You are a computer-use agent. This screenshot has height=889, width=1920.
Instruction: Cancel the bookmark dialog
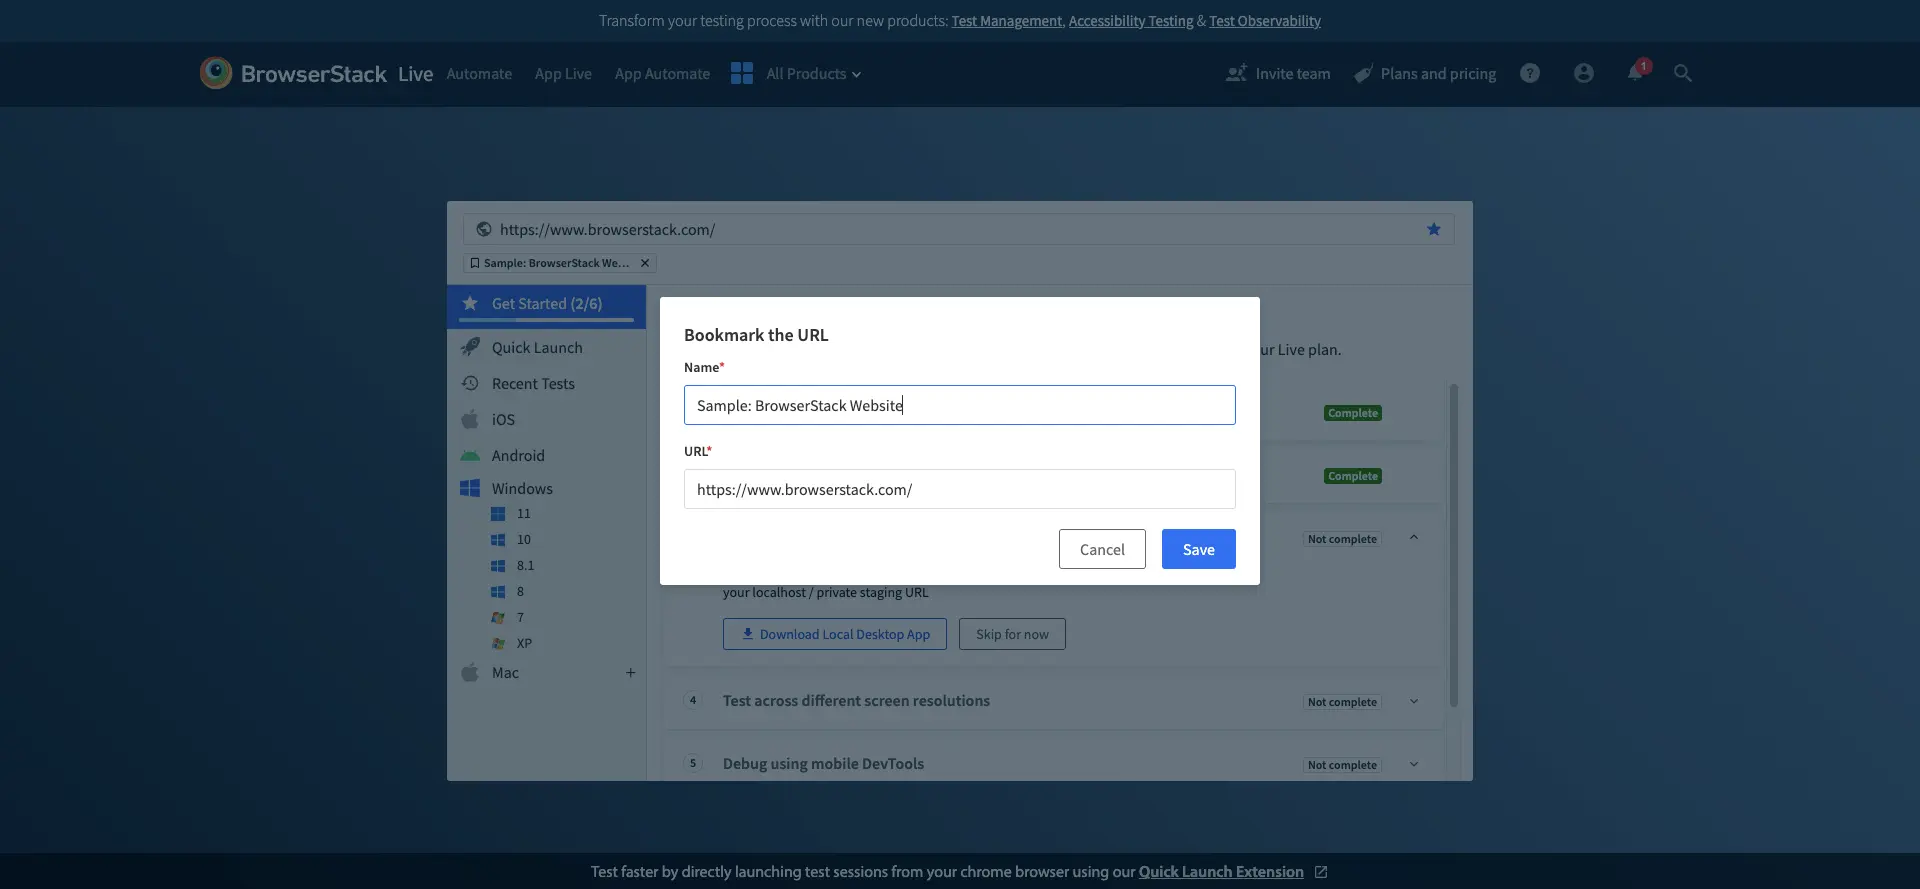[1102, 549]
